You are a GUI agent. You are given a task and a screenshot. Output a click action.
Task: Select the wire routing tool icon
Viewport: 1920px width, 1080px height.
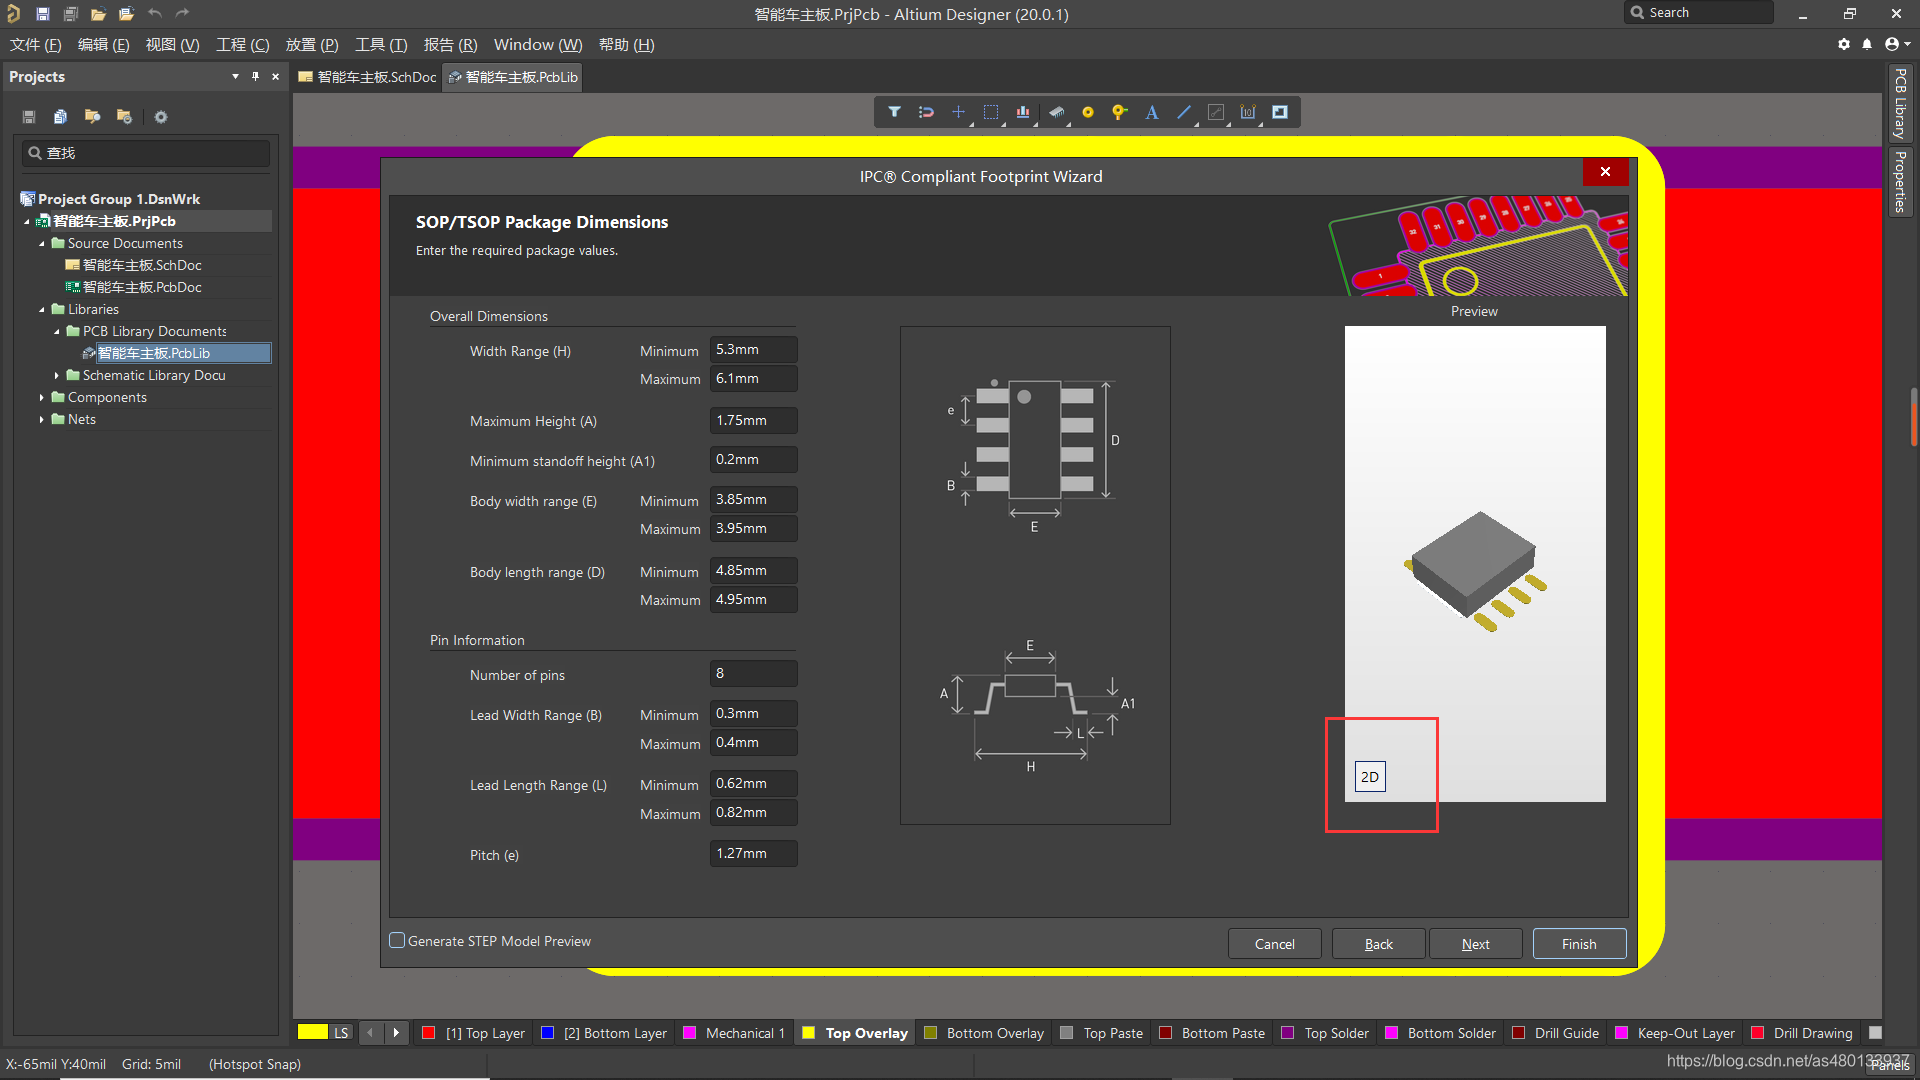pyautogui.click(x=1182, y=112)
